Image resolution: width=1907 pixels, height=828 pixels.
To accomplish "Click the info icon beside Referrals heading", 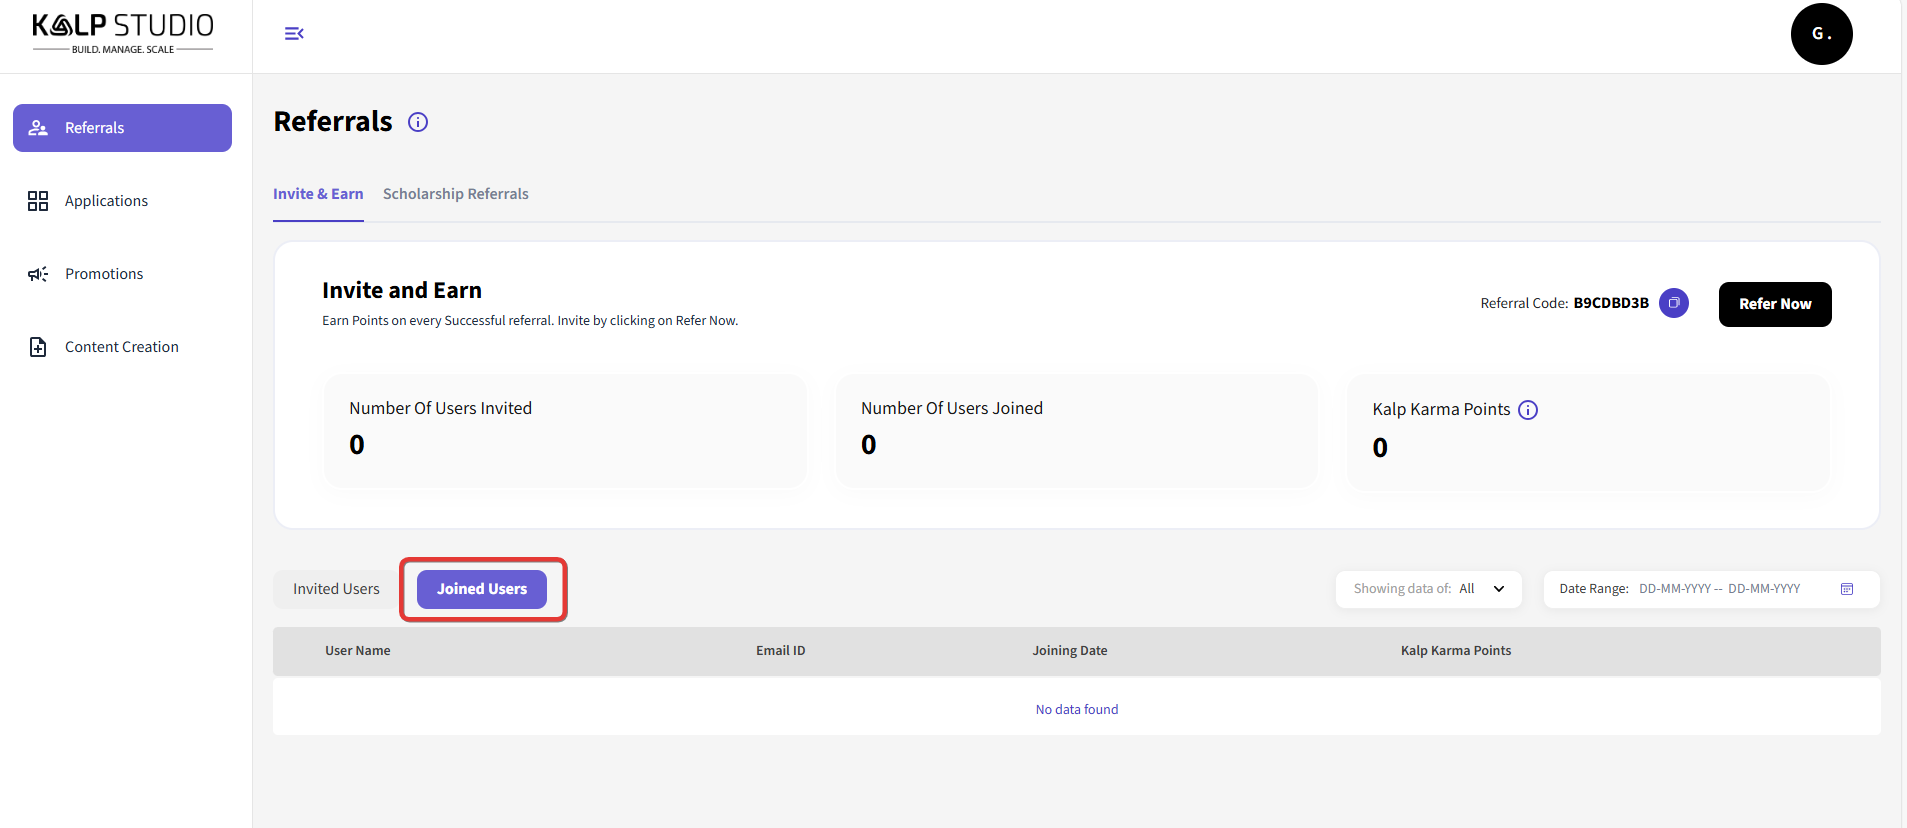I will [x=418, y=122].
